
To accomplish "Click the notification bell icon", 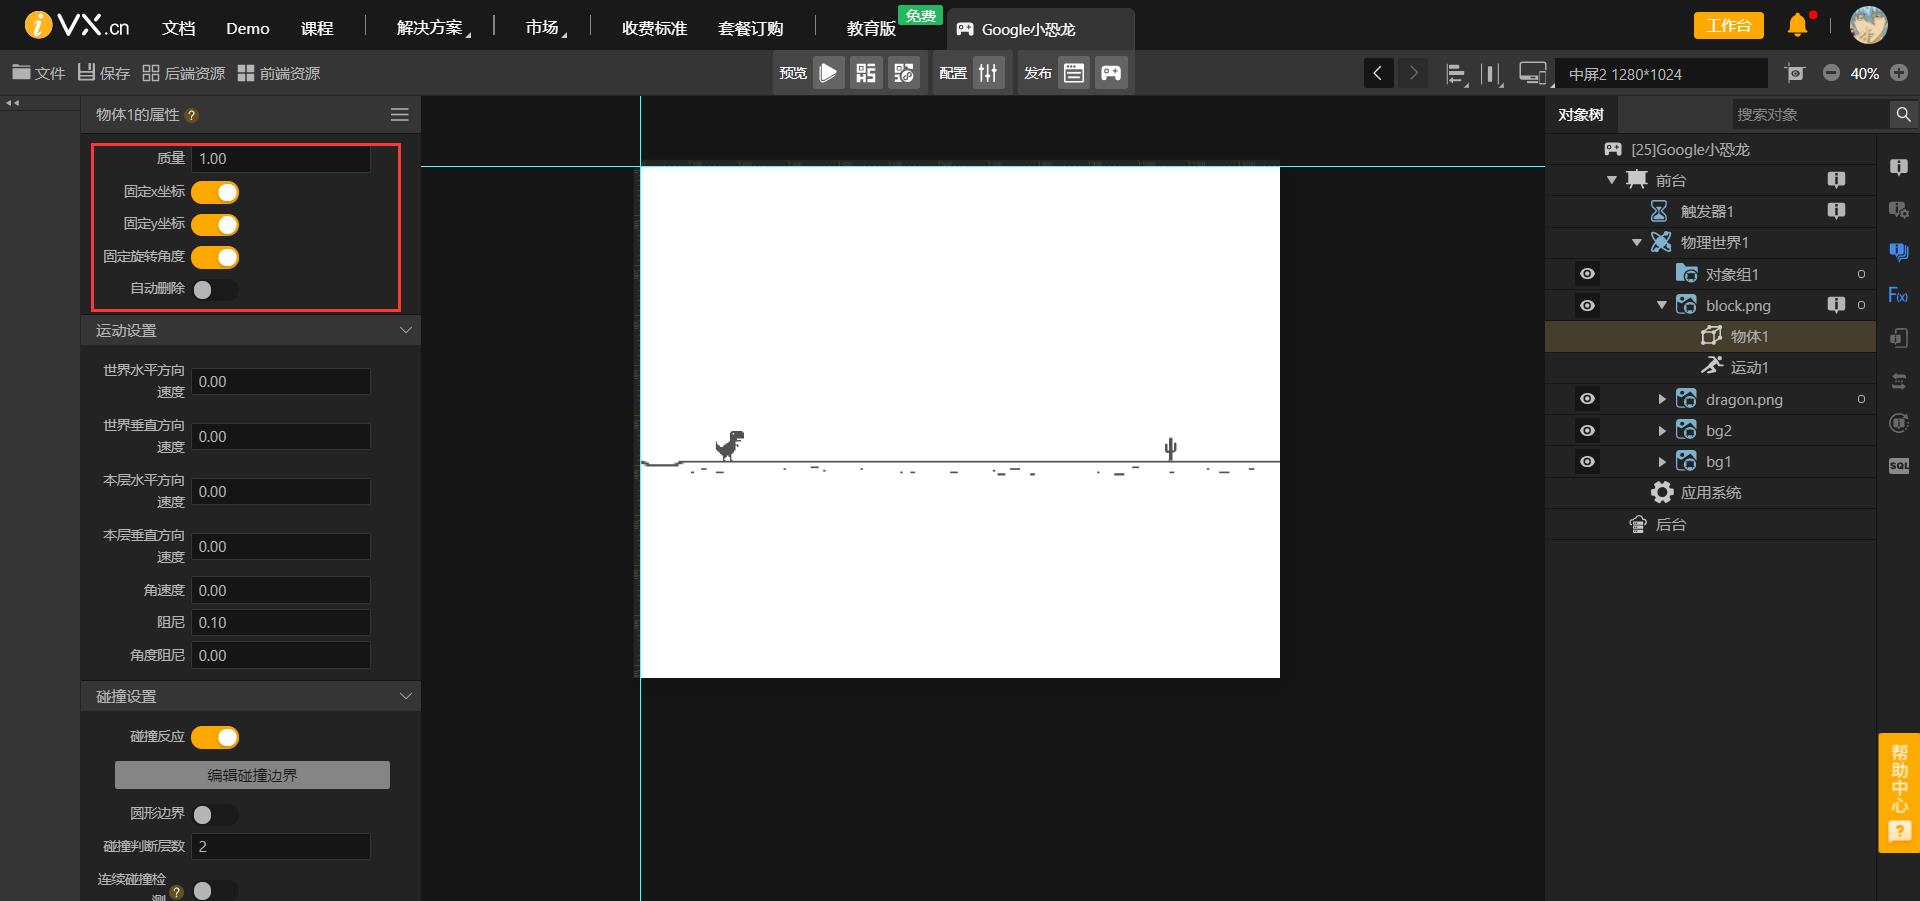I will [1798, 25].
